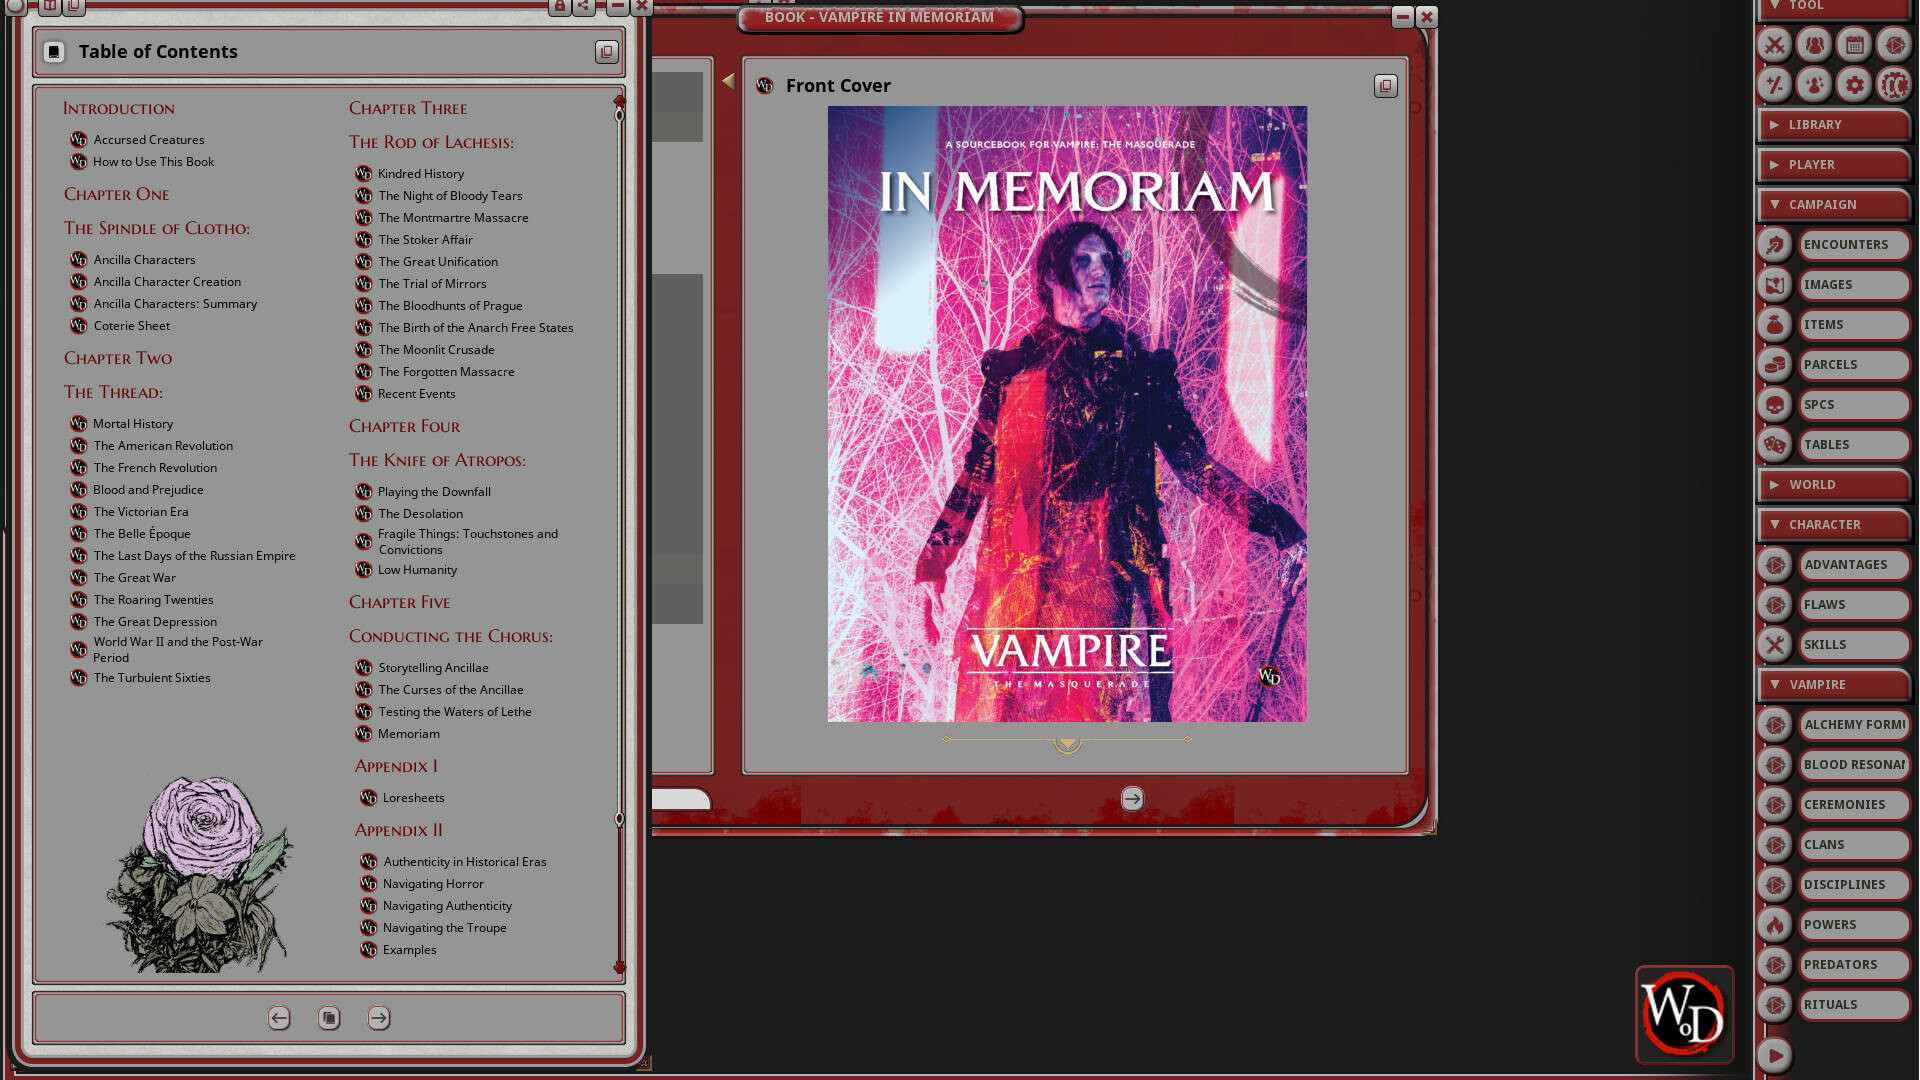Open the Options gear icon
The width and height of the screenshot is (1920, 1080).
click(x=1853, y=85)
